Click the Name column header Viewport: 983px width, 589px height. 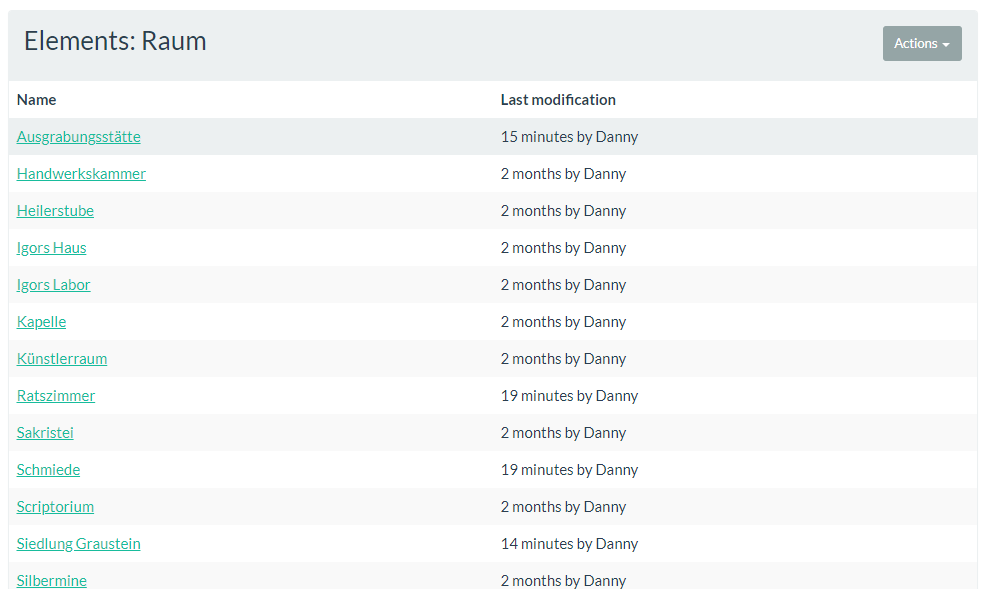pyautogui.click(x=36, y=100)
